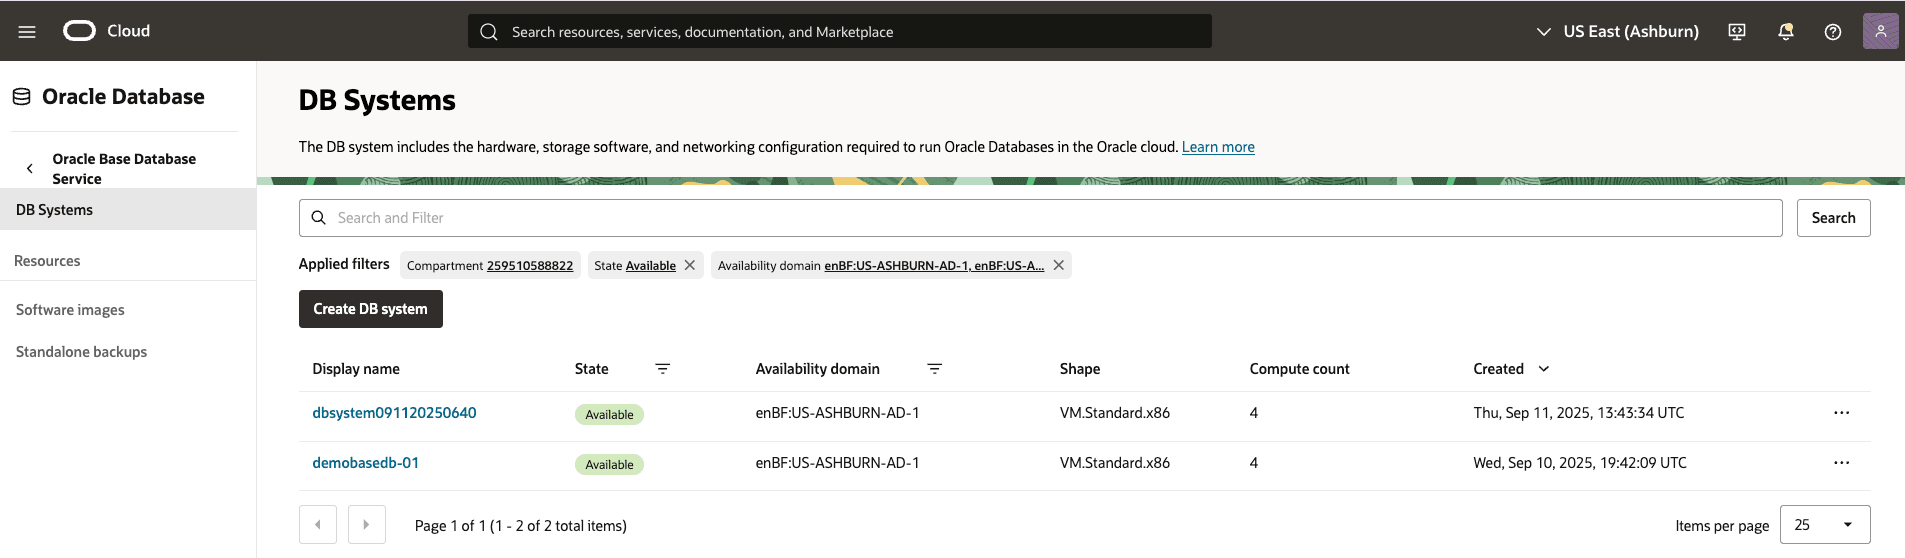Remove the Availability domain filter chip
The height and width of the screenshot is (558, 1905).
(1059, 265)
